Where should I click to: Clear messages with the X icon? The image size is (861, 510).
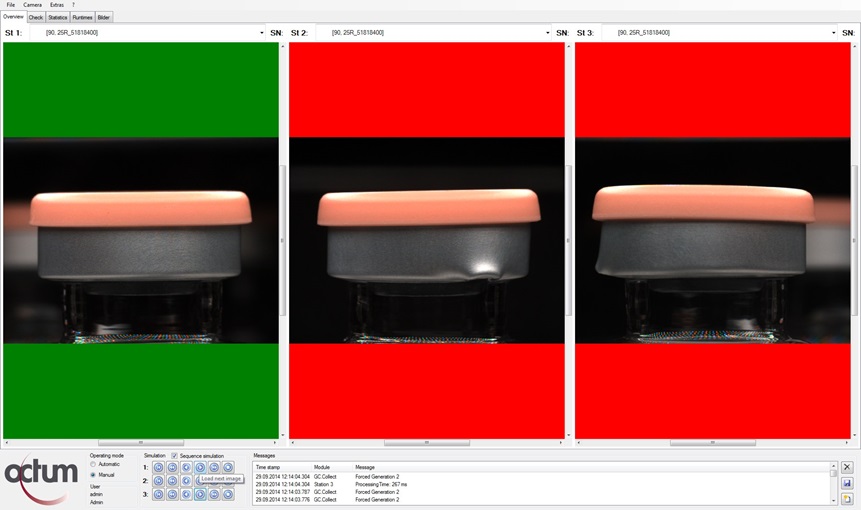tap(847, 467)
